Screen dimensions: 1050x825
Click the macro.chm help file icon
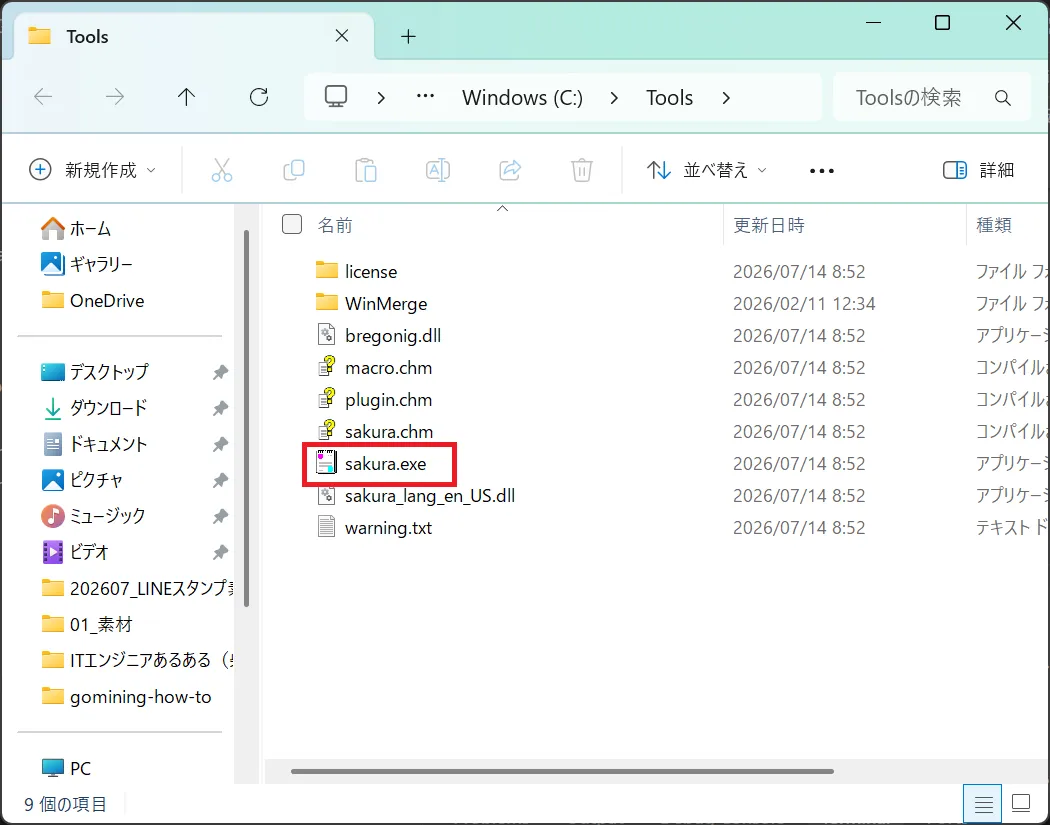click(x=326, y=366)
